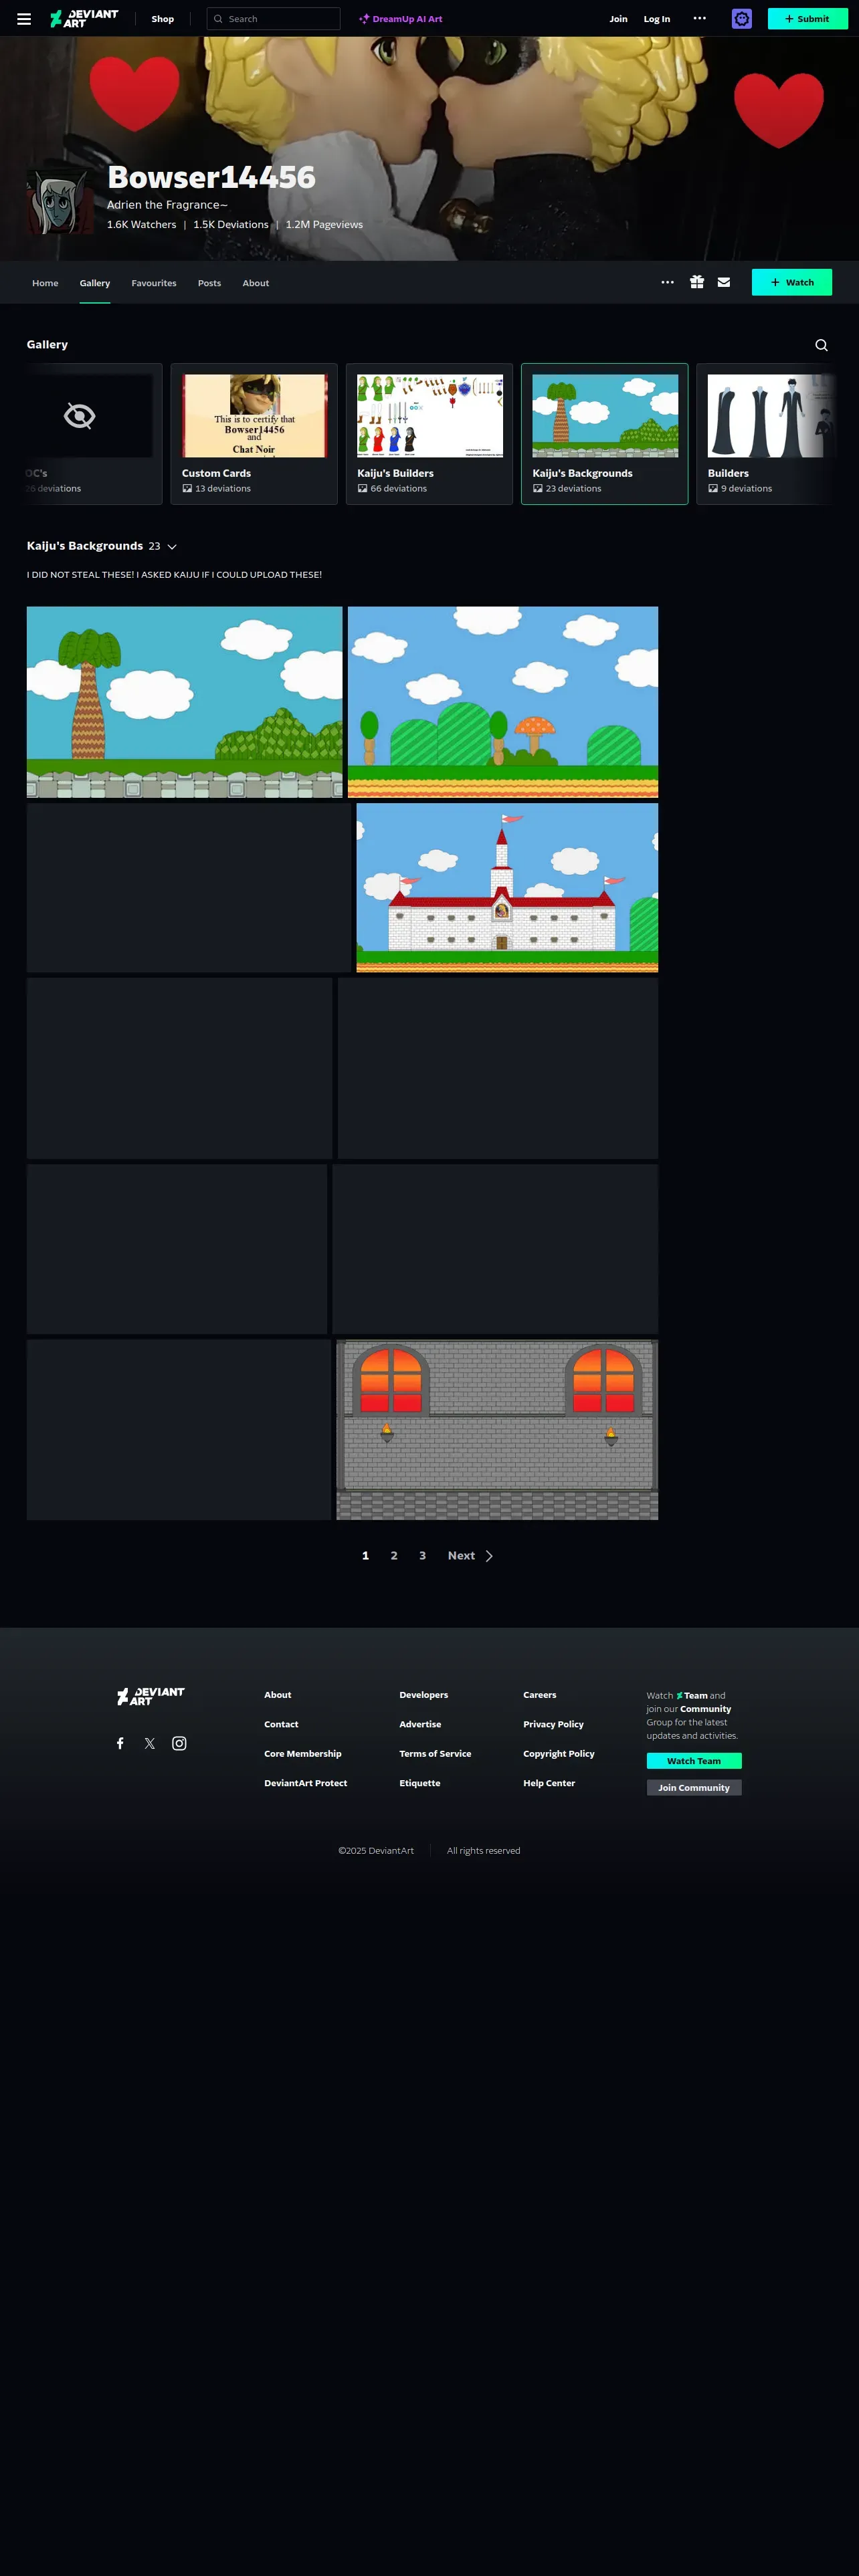The width and height of the screenshot is (859, 2576).
Task: Click the gift icon on profile bar
Action: (696, 283)
